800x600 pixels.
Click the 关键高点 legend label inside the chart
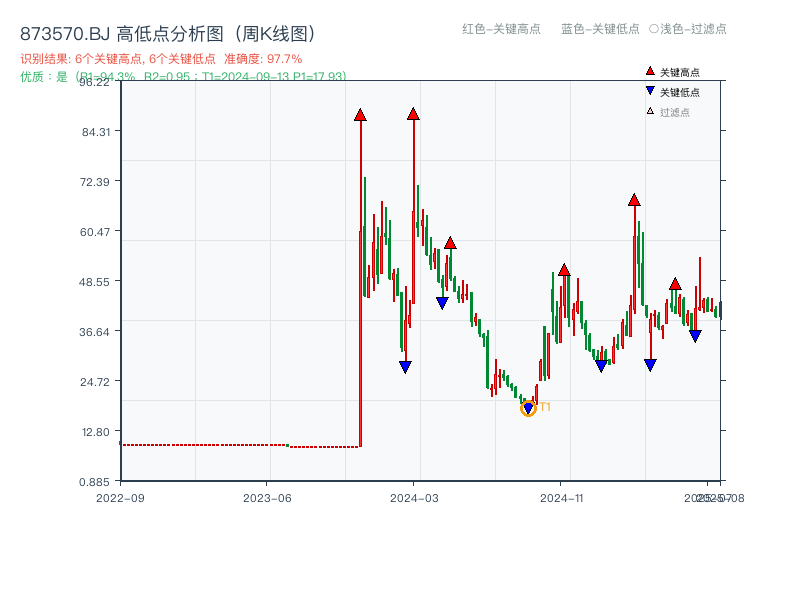coord(680,72)
